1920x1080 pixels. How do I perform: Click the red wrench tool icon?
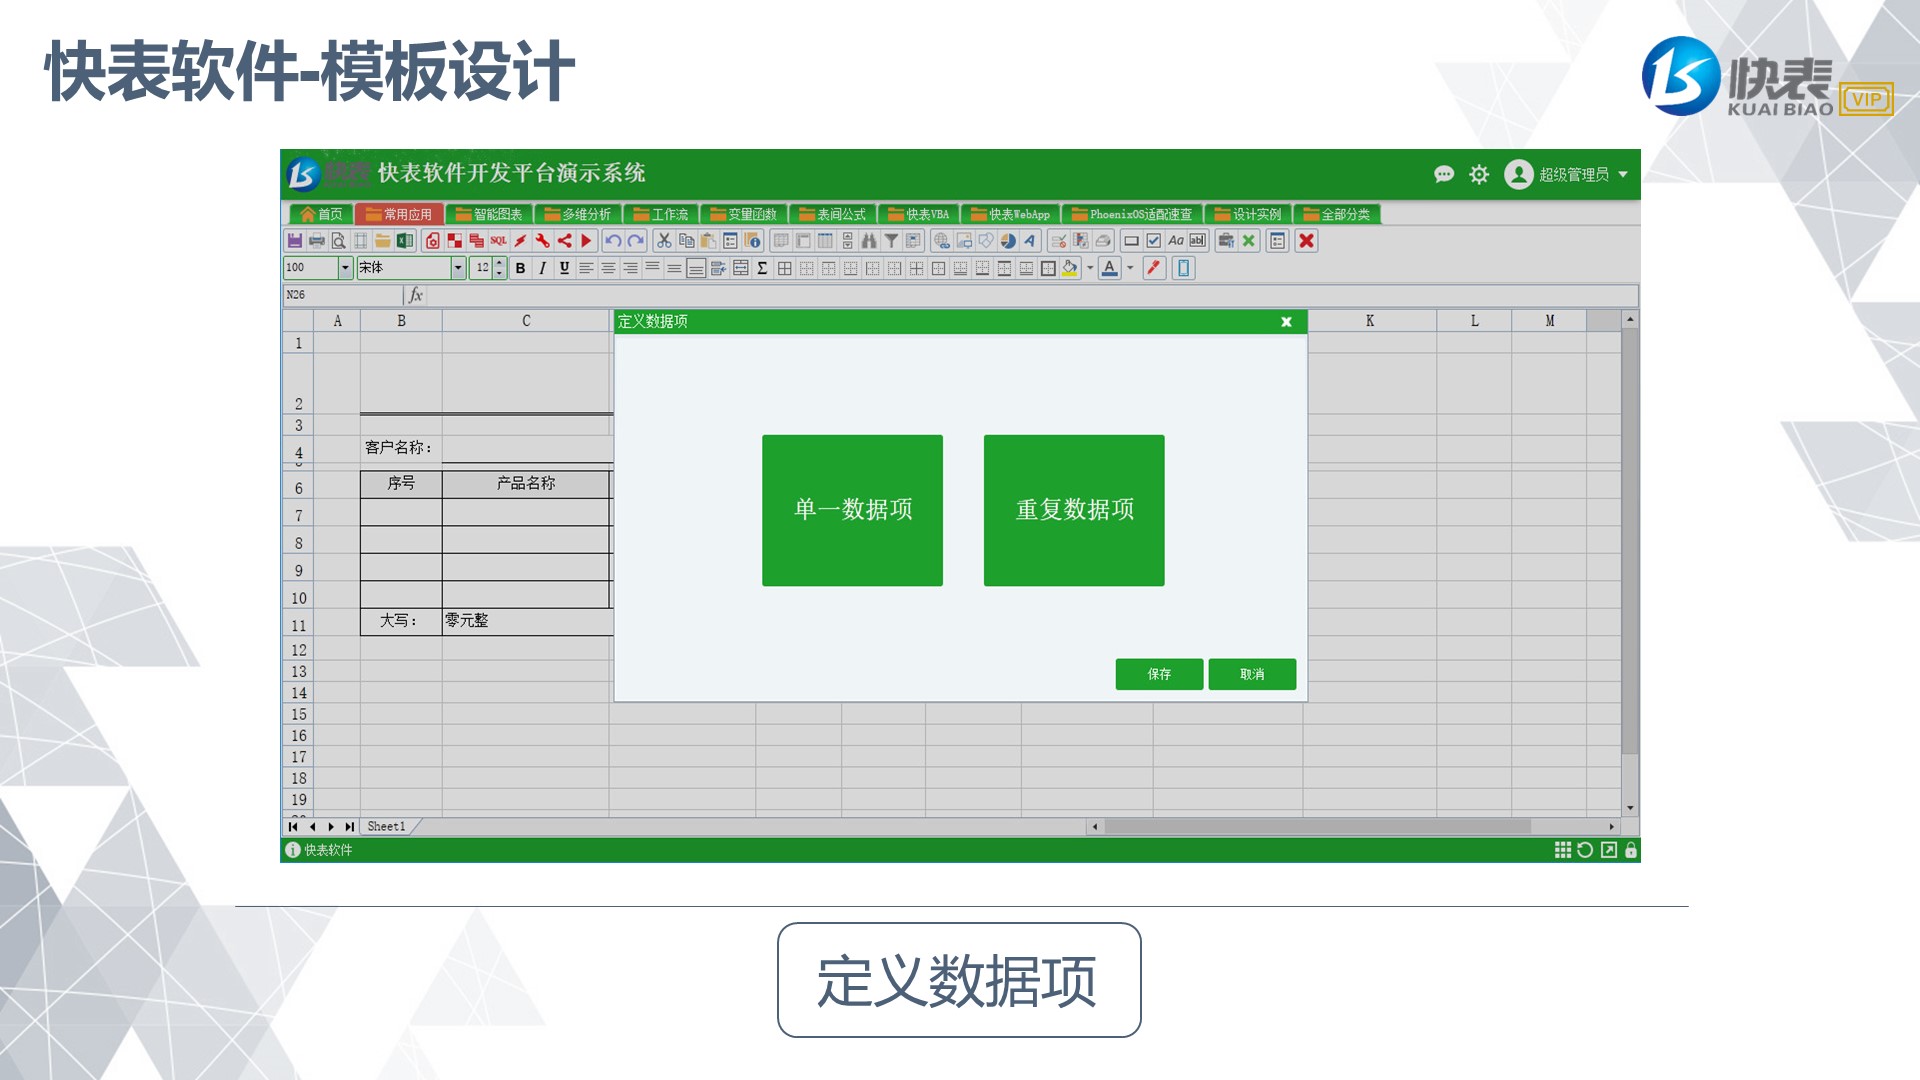click(542, 241)
